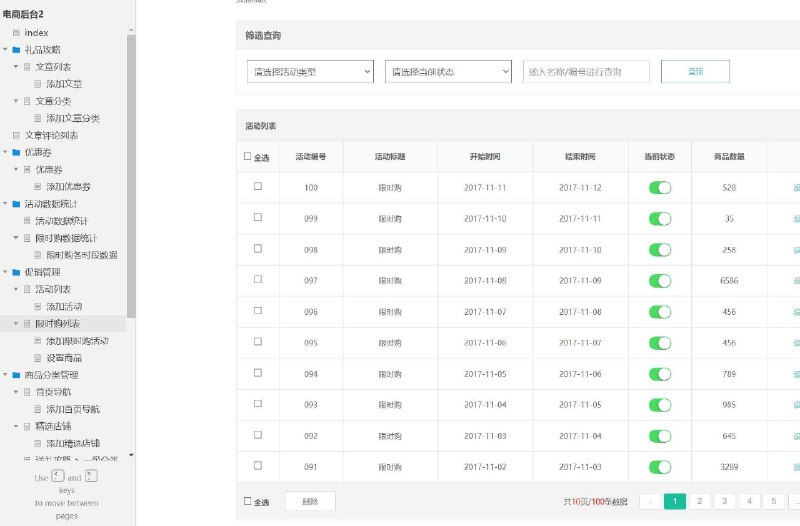The width and height of the screenshot is (800, 526).
Task: Tick the 全选 checkbox in the table header
Action: tap(247, 156)
